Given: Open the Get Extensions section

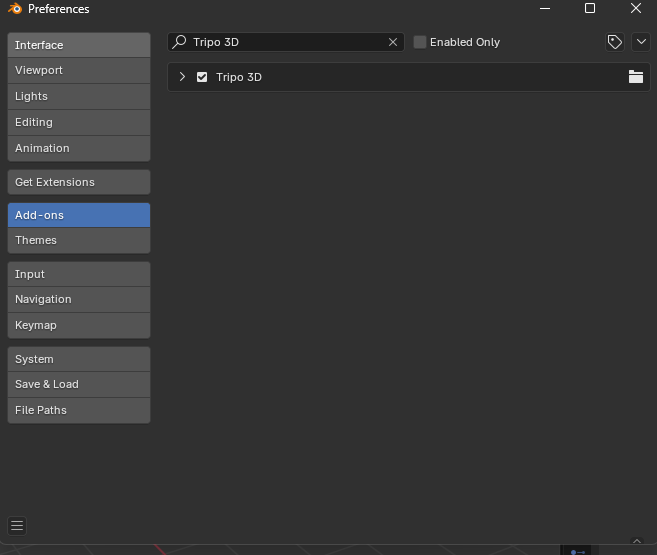Looking at the screenshot, I should [79, 182].
